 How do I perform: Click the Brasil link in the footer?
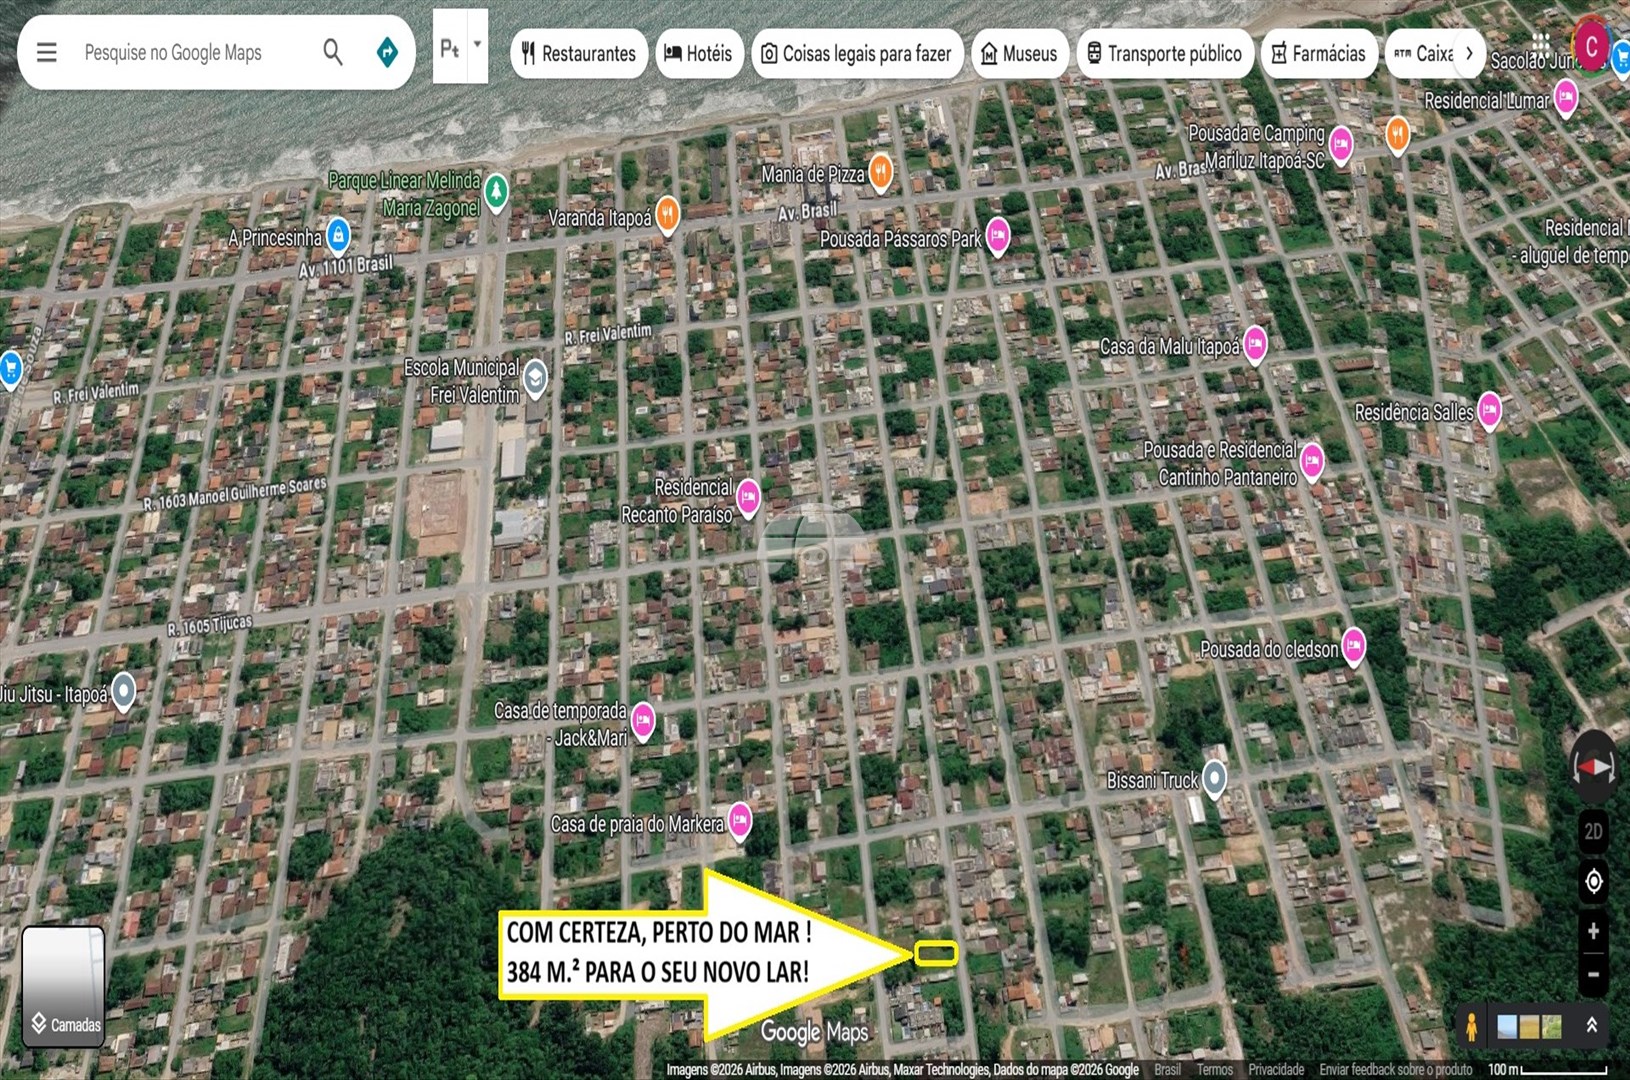pos(1167,1070)
